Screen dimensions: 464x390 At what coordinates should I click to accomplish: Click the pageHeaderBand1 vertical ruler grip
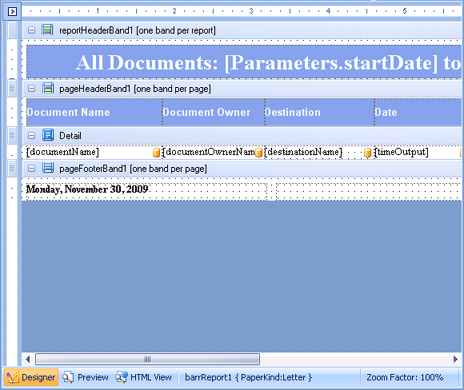(x=12, y=88)
